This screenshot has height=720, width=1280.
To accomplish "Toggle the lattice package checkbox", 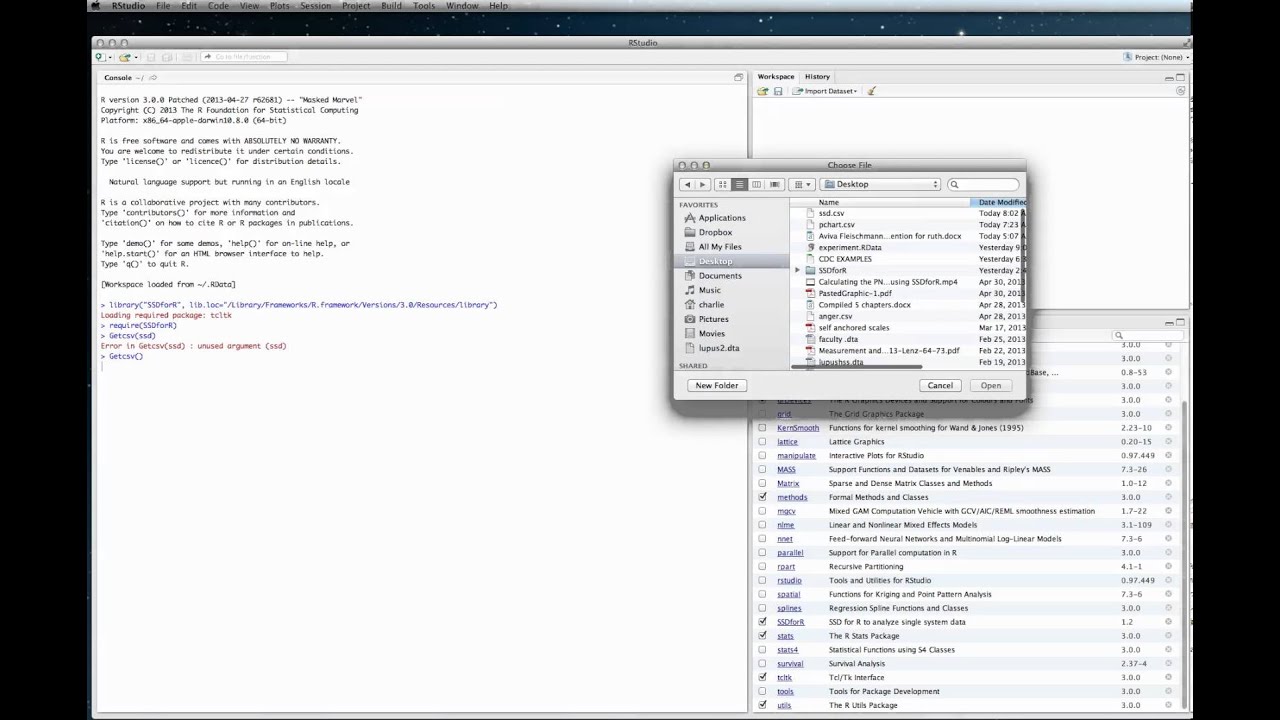I will coord(762,442).
